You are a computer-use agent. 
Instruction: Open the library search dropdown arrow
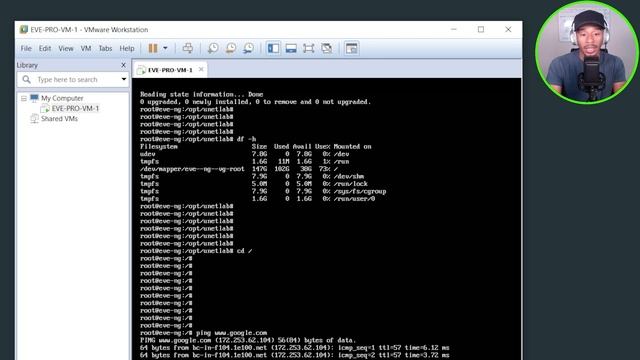click(x=124, y=79)
